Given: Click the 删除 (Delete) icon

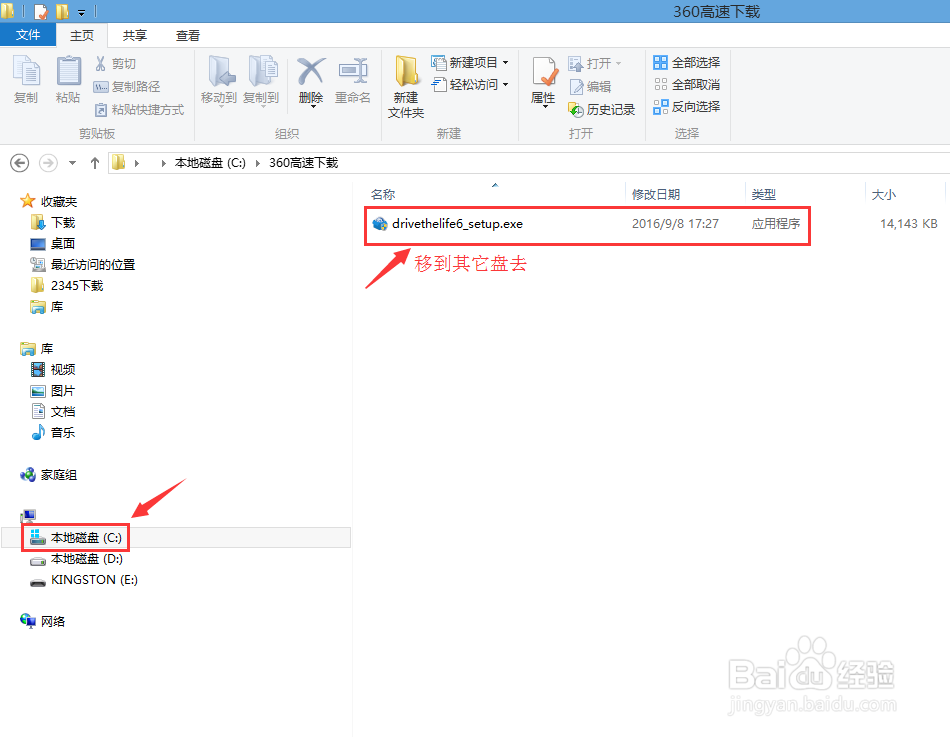Looking at the screenshot, I should click(310, 80).
